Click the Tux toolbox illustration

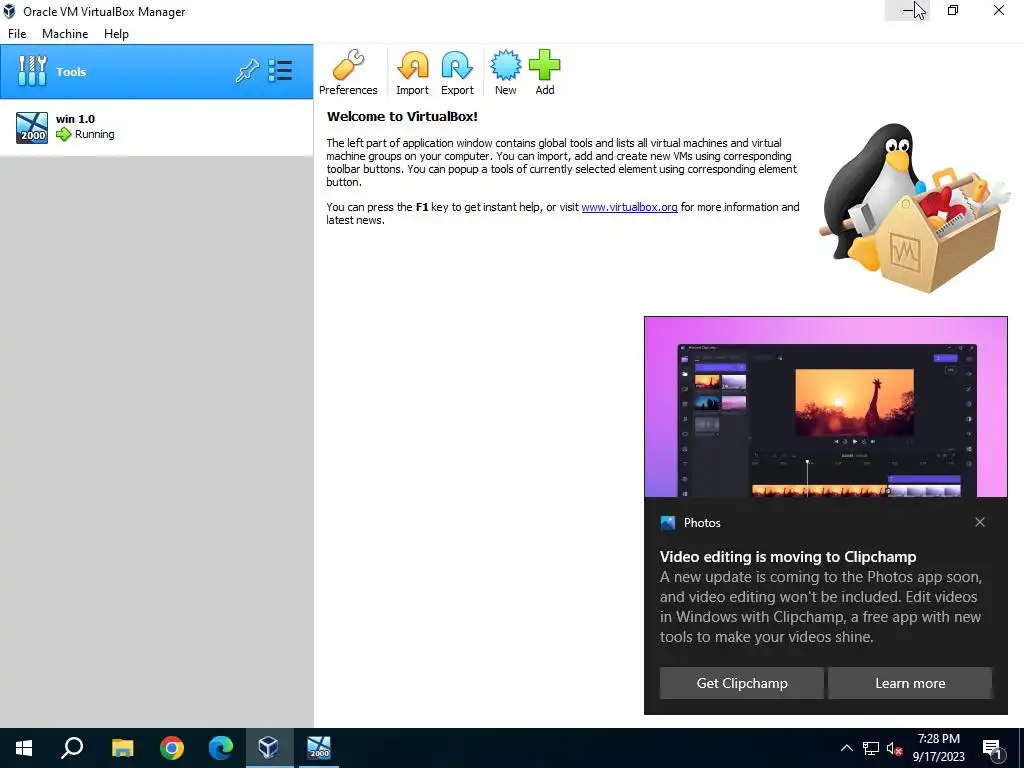tap(914, 208)
